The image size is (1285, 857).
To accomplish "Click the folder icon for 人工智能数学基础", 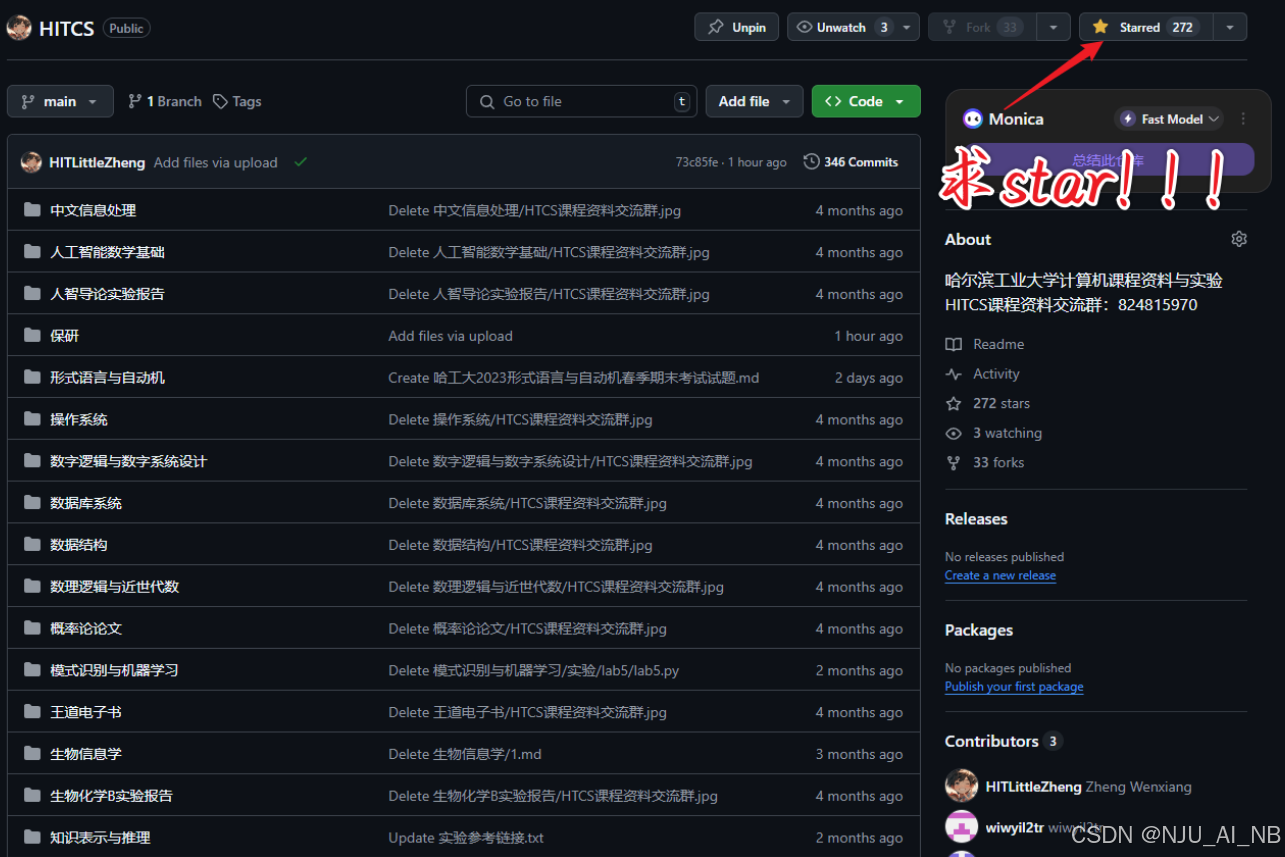I will click(32, 252).
